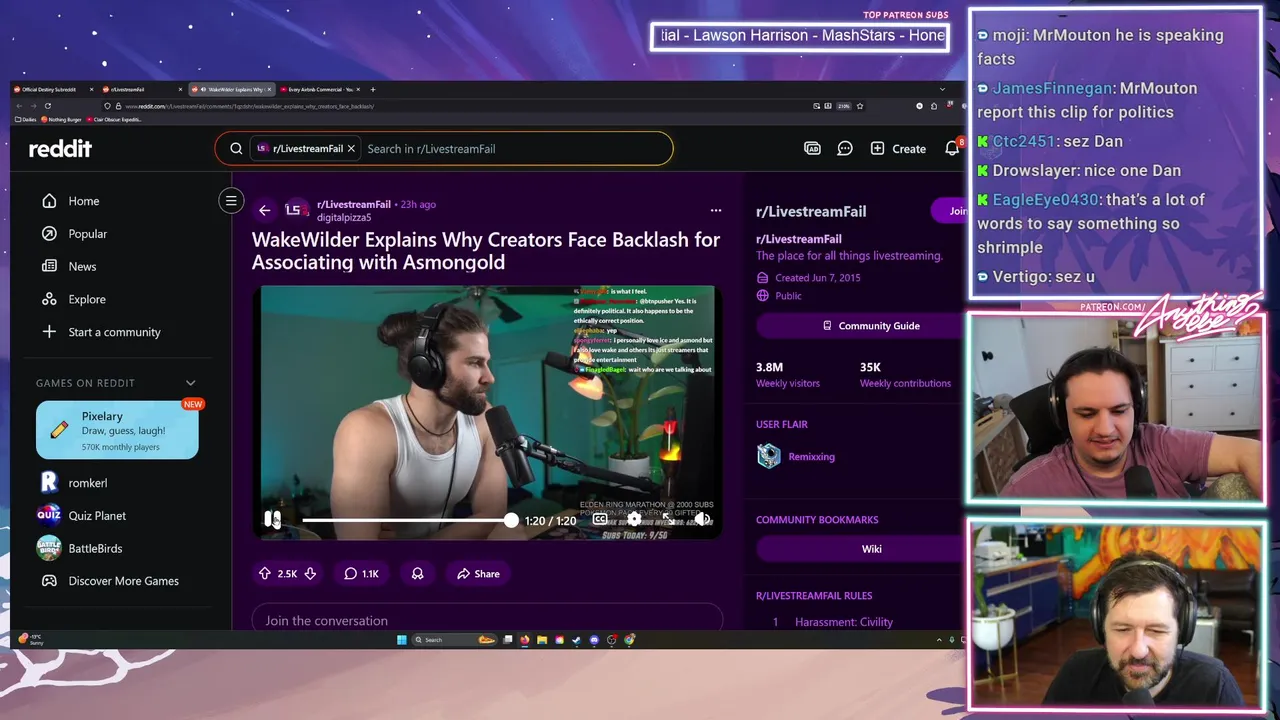Pause the video player
This screenshot has width=1280, height=720.
[x=272, y=519]
